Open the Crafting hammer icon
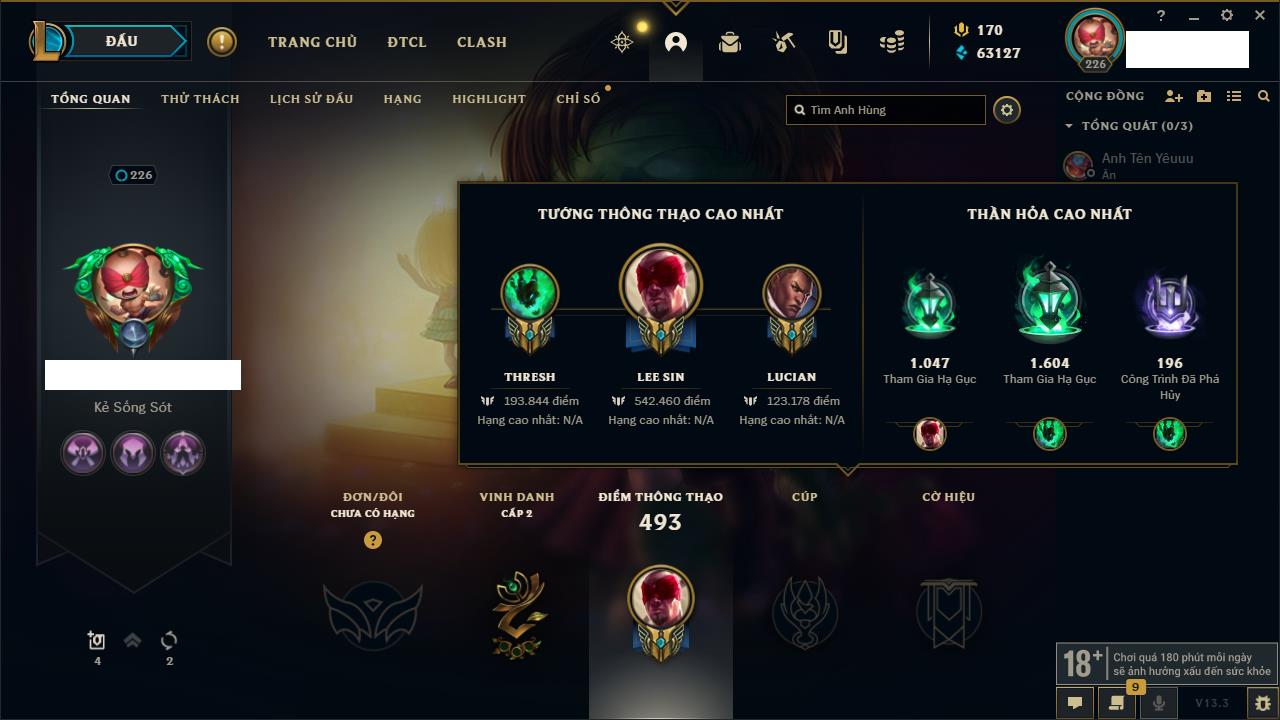The height and width of the screenshot is (720, 1280). pyautogui.click(x=784, y=42)
